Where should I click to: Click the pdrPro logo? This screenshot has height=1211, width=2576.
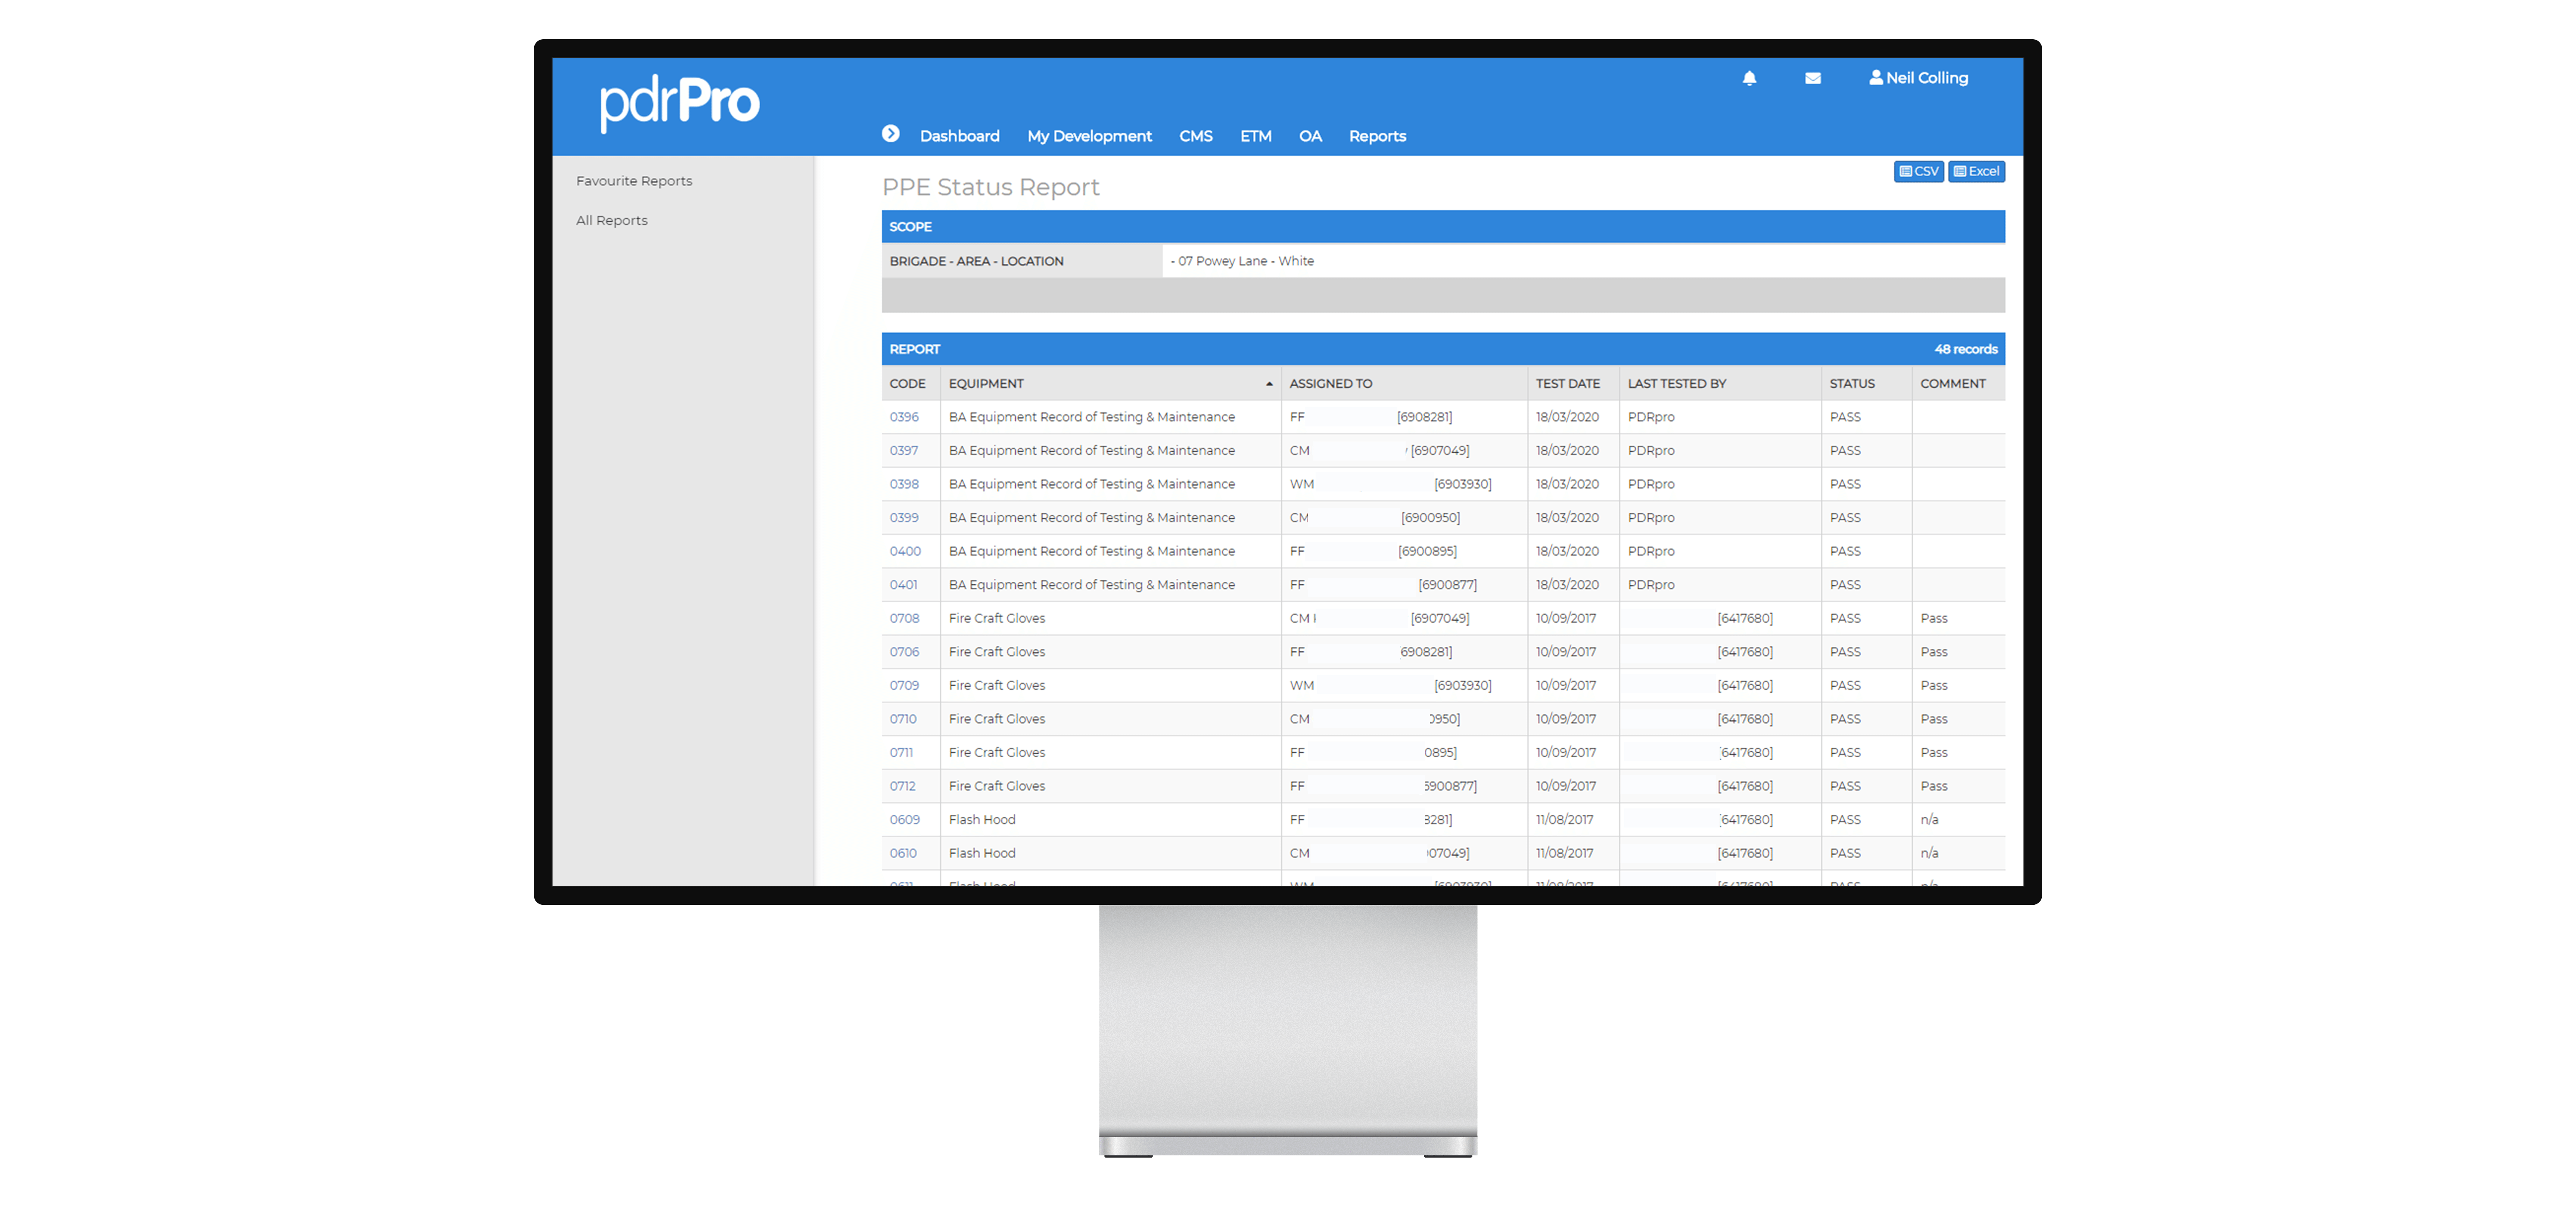pos(679,103)
